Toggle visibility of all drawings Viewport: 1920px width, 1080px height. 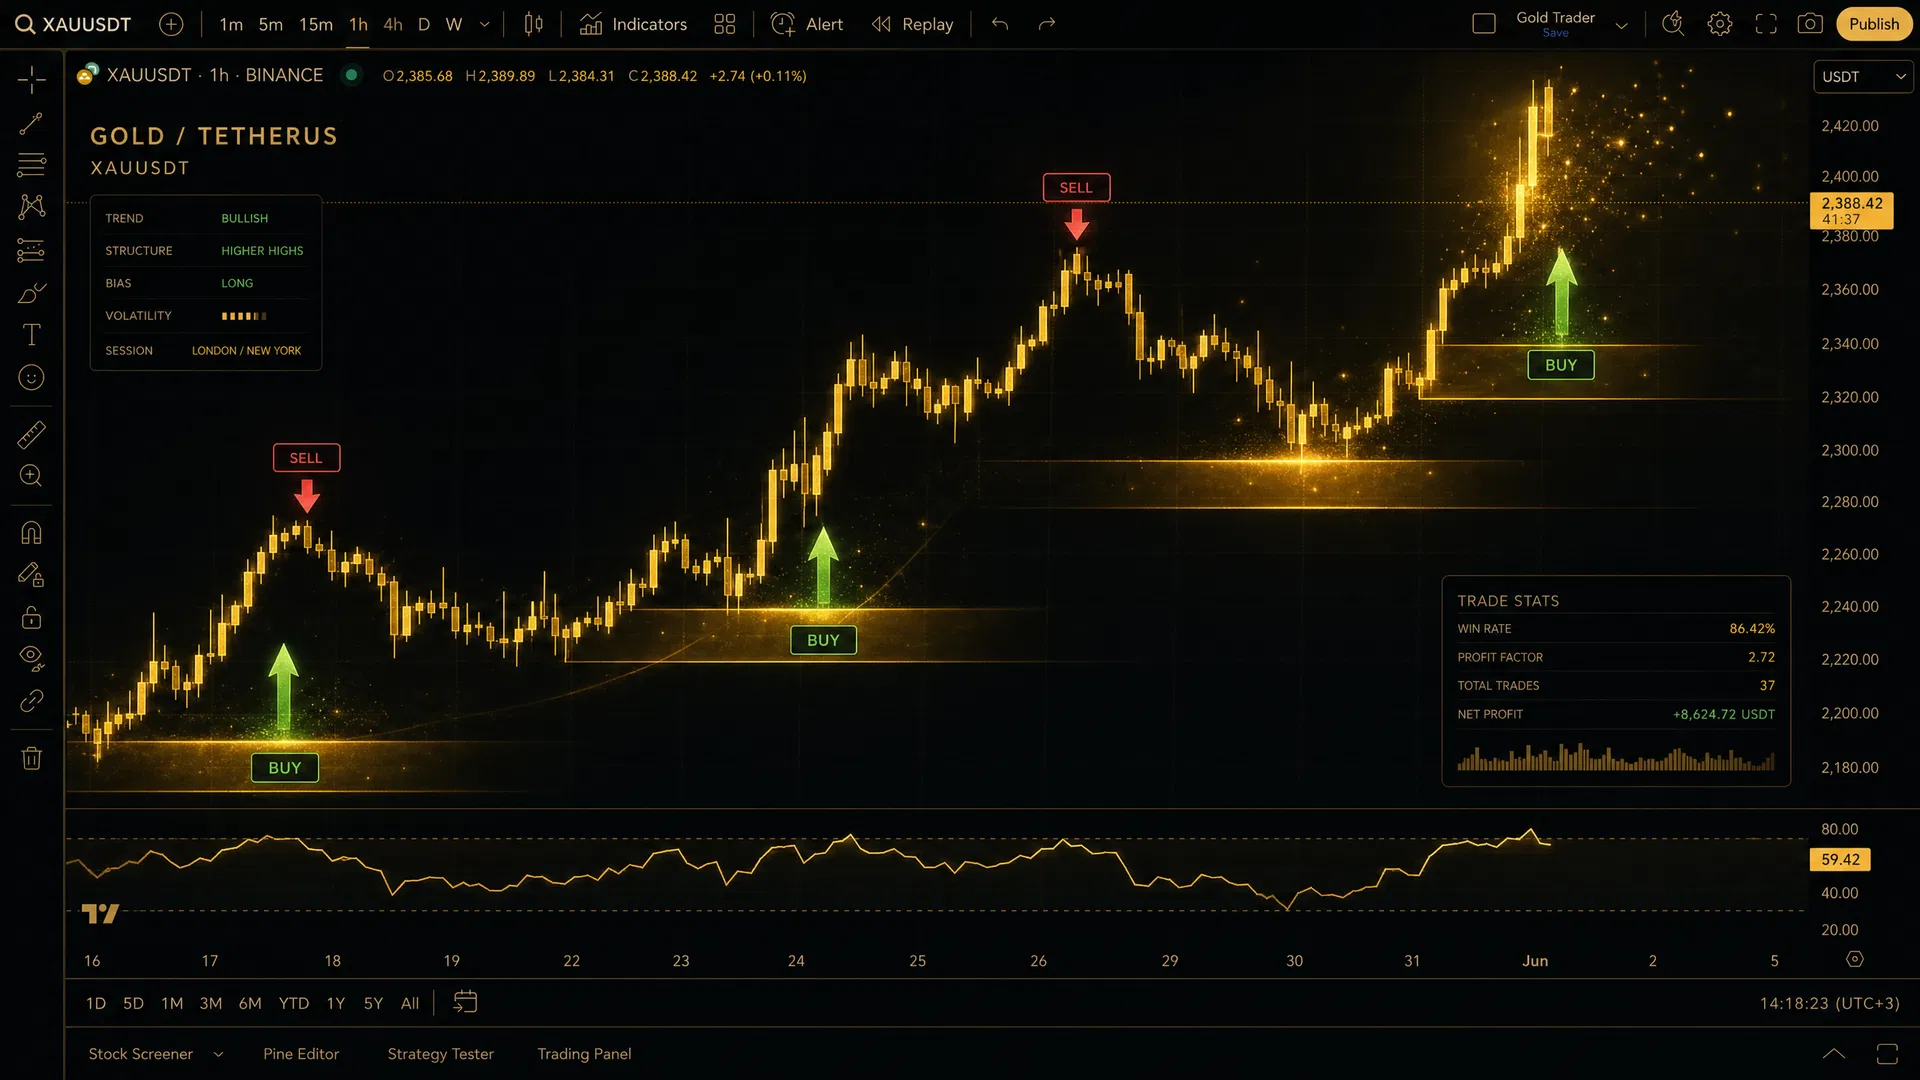[32, 658]
